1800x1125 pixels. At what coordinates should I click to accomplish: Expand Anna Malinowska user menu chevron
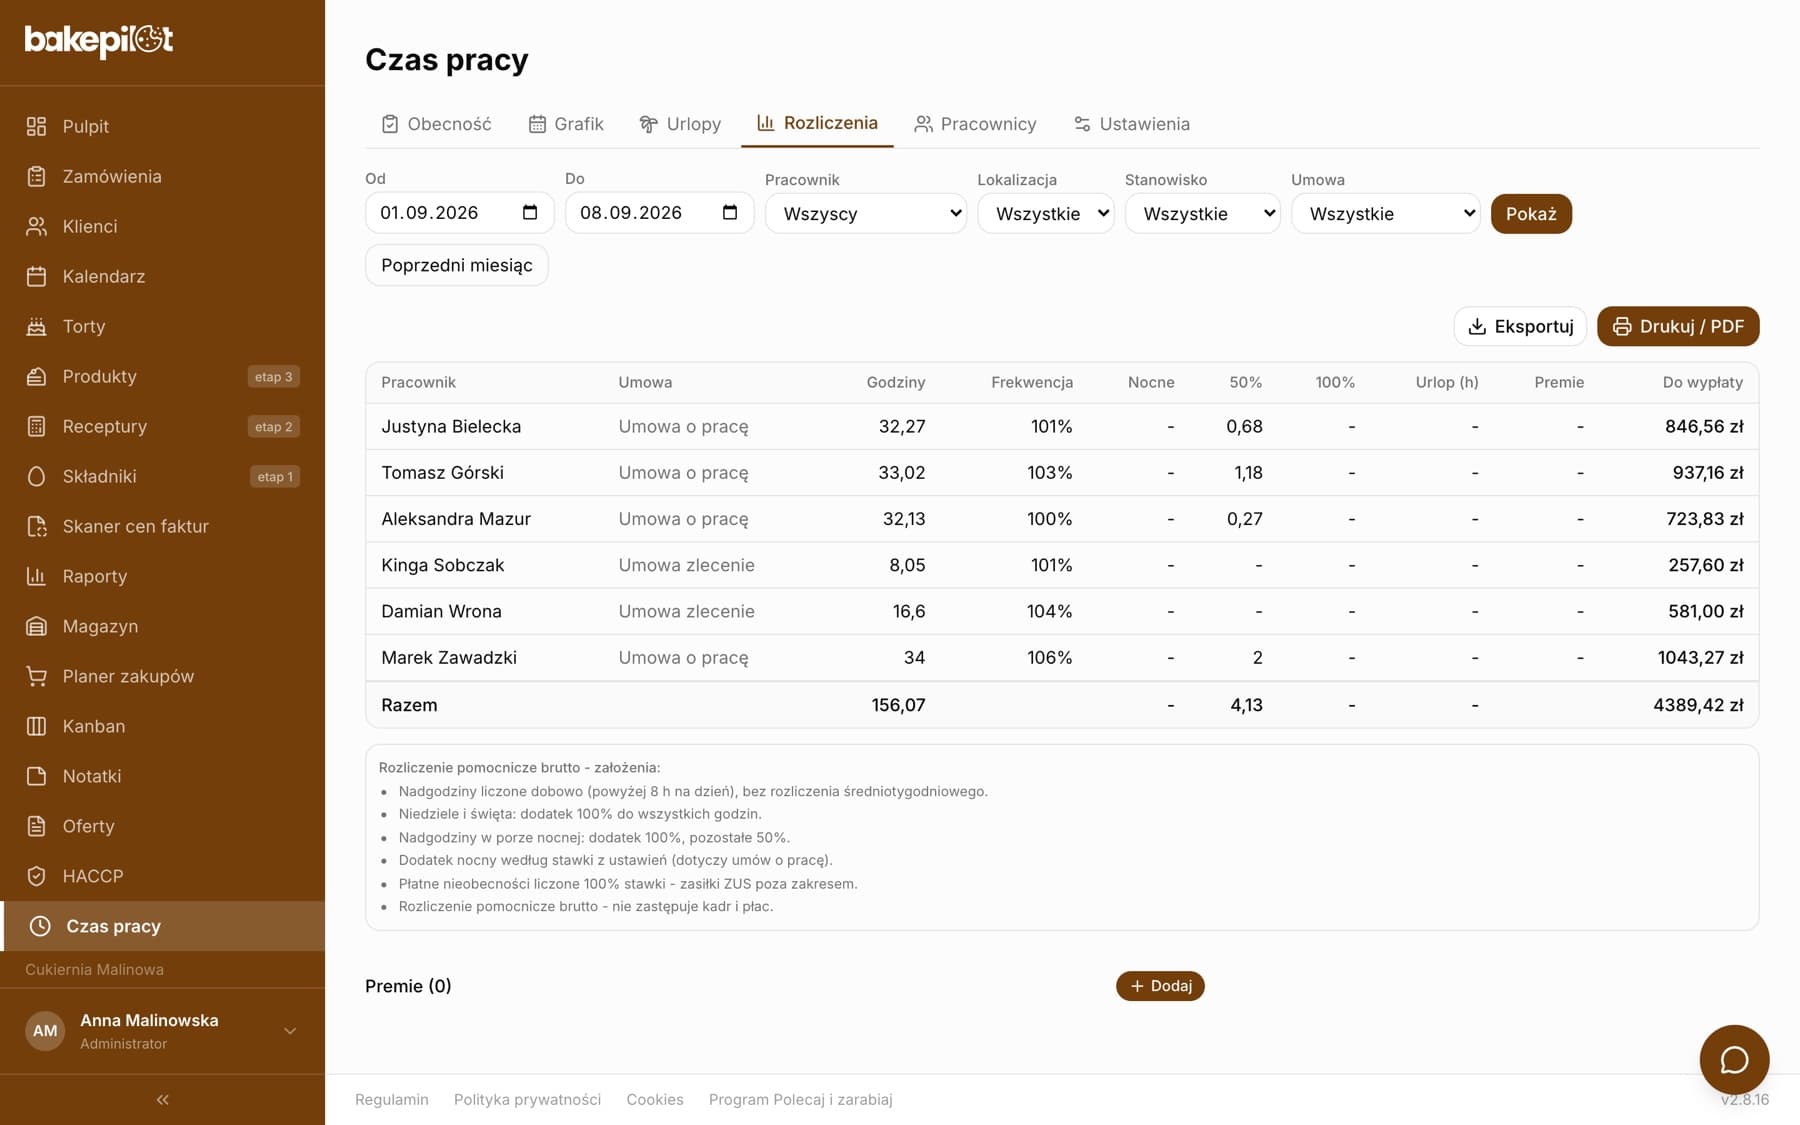pyautogui.click(x=290, y=1031)
